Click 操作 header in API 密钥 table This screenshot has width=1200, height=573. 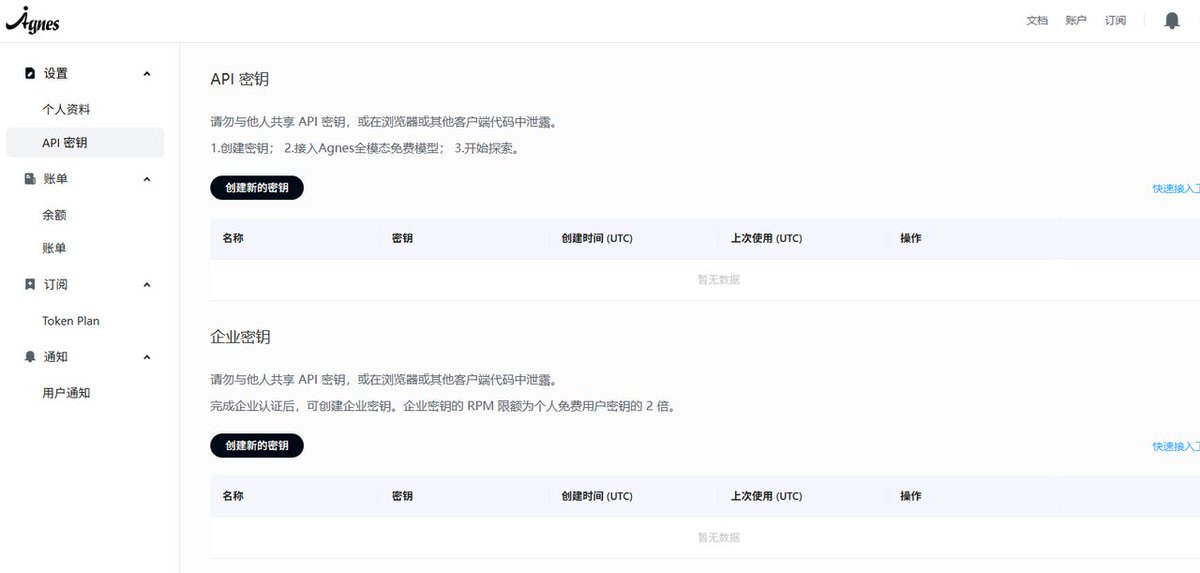click(911, 238)
